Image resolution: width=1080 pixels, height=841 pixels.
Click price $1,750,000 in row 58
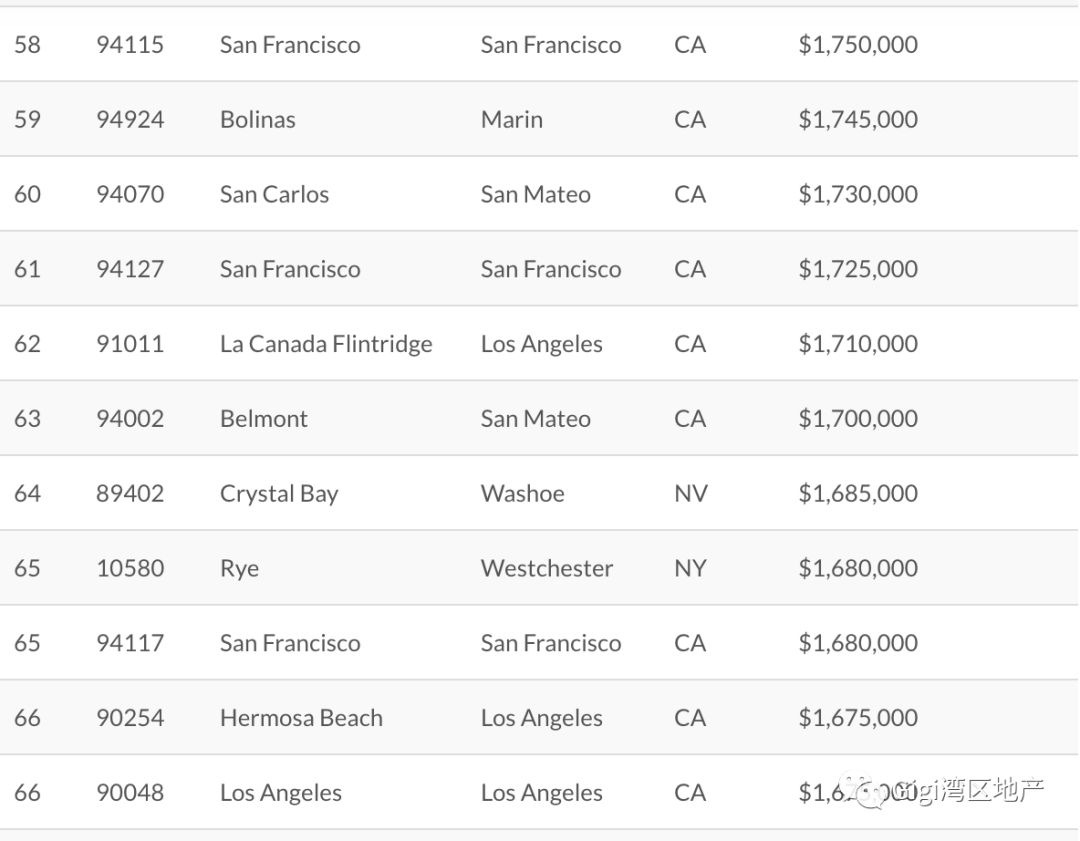(x=858, y=45)
